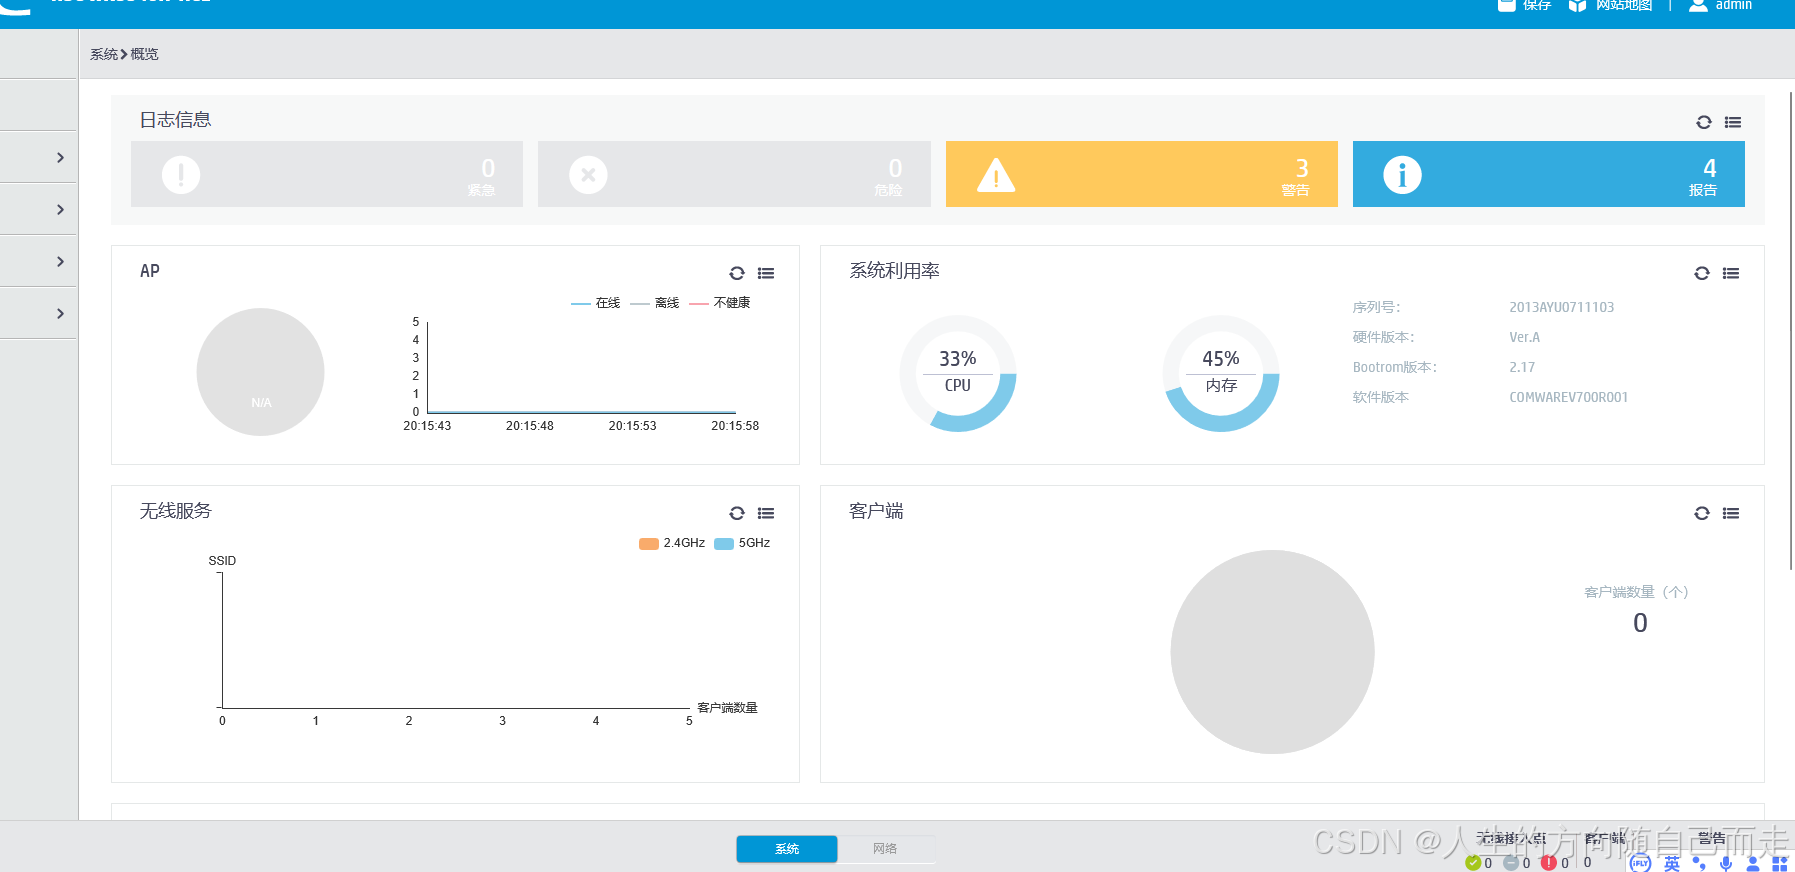Select hardware version Ver.A
1795x872 pixels.
pyautogui.click(x=1525, y=337)
